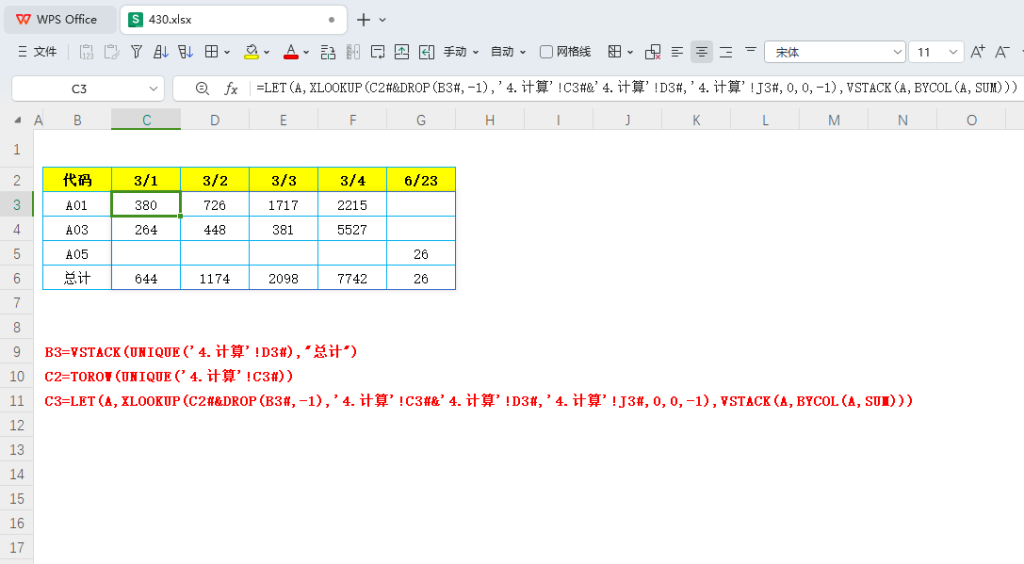Image resolution: width=1024 pixels, height=564 pixels.
Task: Click the insert rows icon
Action: 328,52
